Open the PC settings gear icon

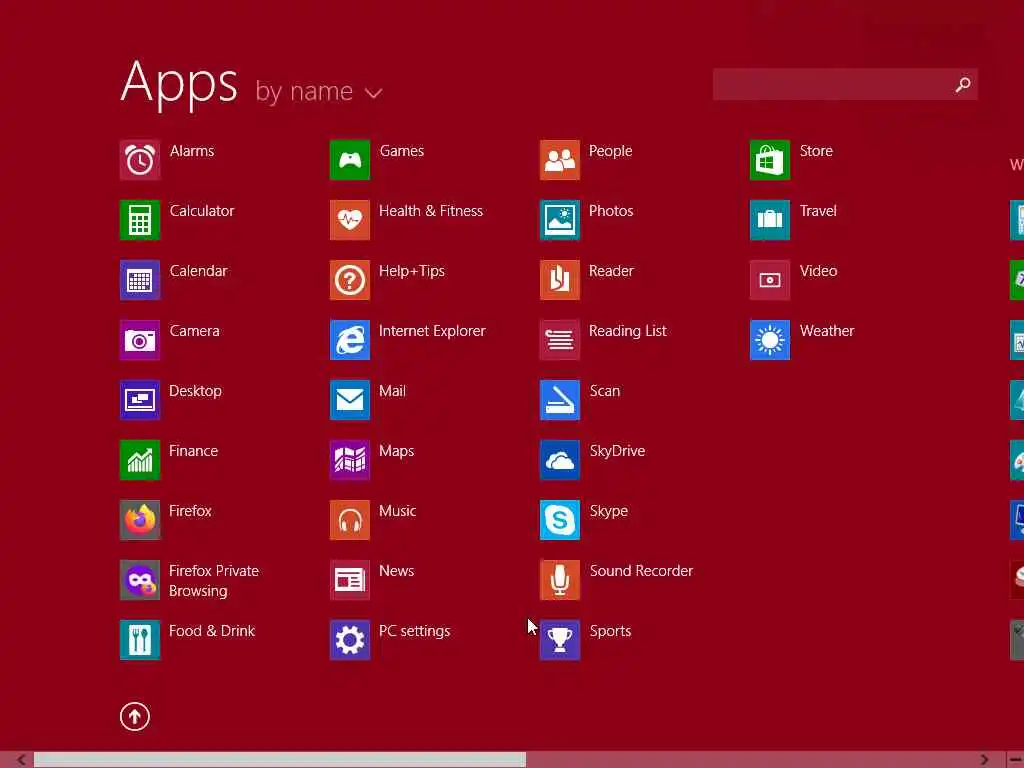pyautogui.click(x=350, y=641)
